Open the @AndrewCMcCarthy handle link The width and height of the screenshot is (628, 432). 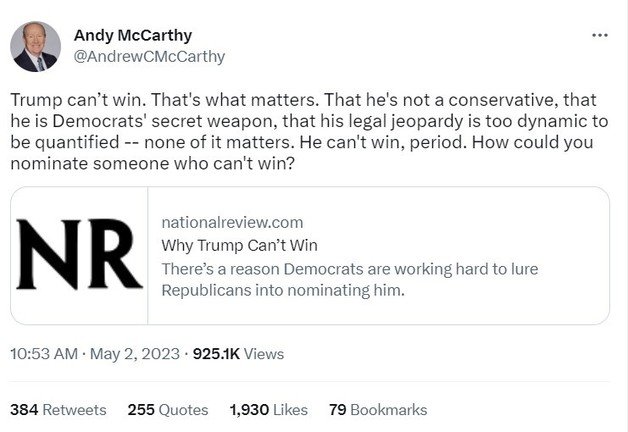click(x=149, y=57)
